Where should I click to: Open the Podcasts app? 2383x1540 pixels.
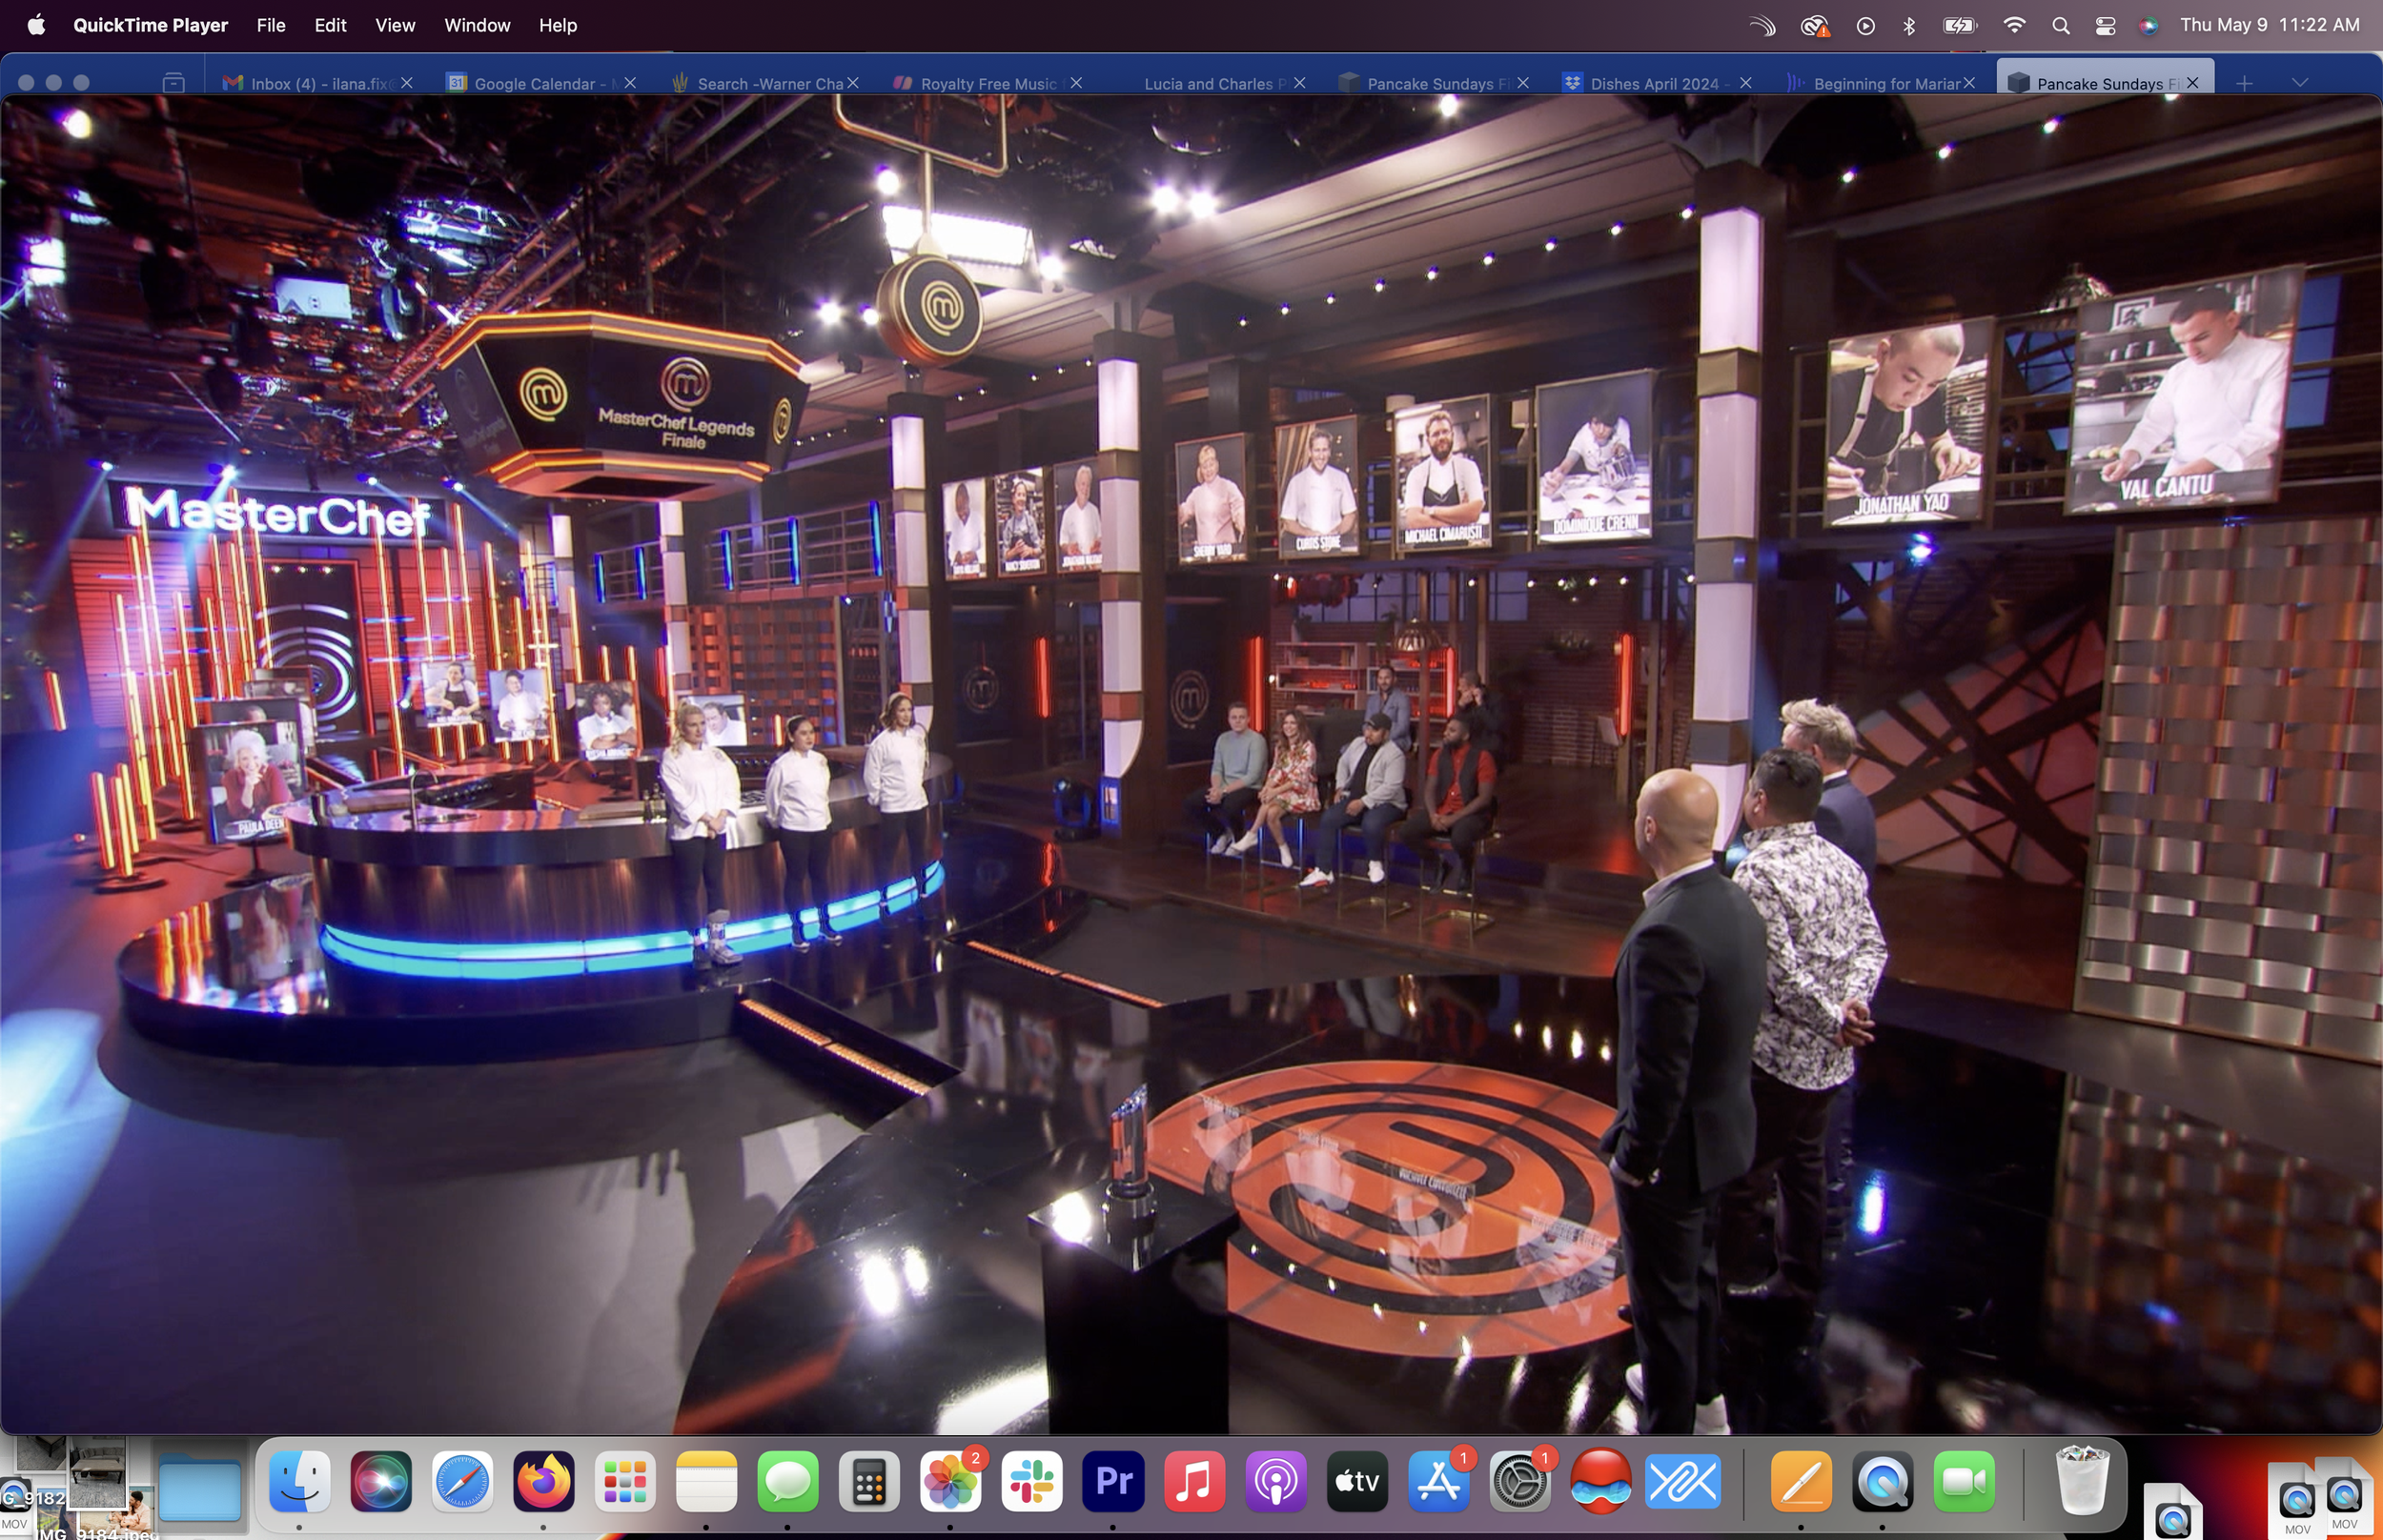pos(1276,1481)
